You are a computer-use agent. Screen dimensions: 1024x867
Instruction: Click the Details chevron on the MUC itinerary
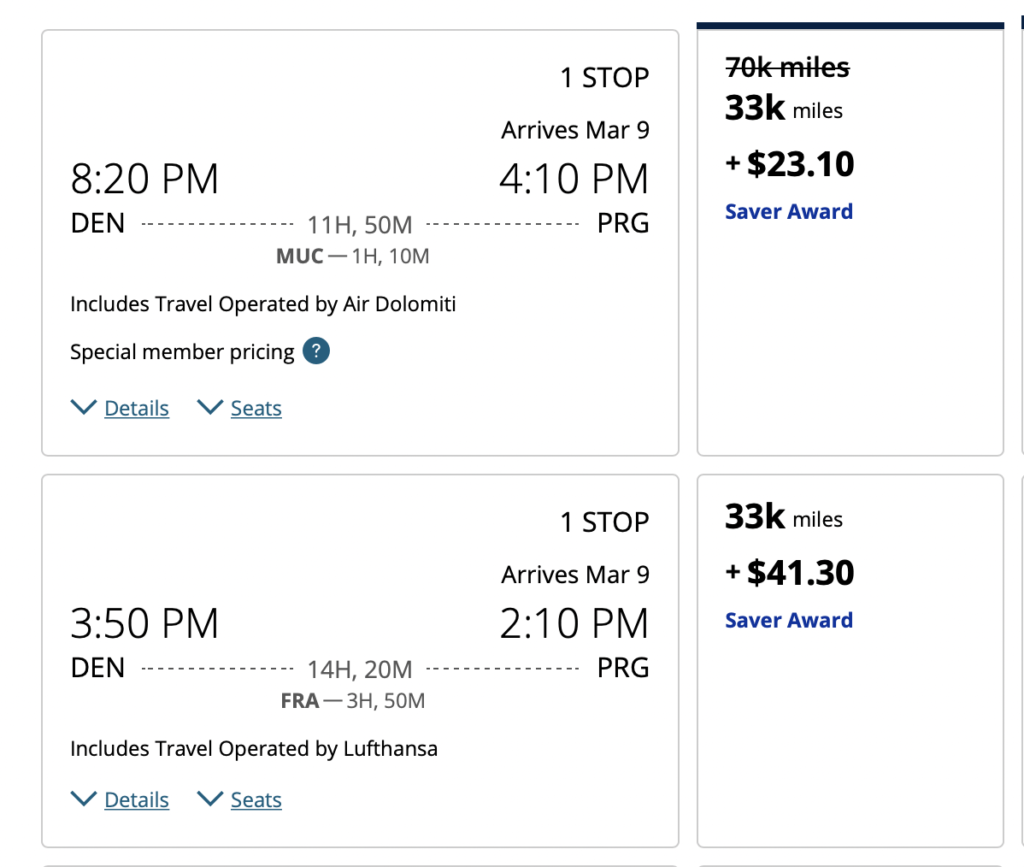pos(84,406)
